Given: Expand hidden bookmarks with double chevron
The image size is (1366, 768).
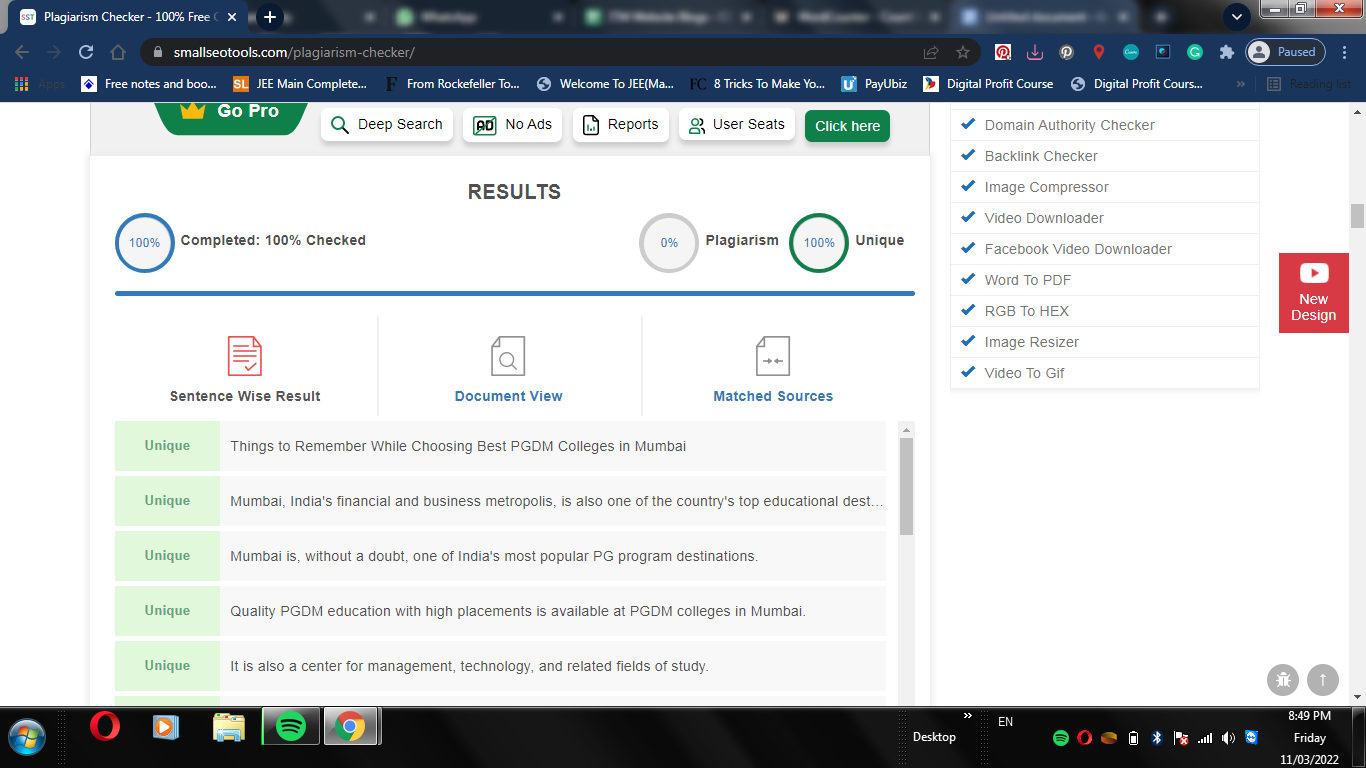Looking at the screenshot, I should click(x=1241, y=84).
